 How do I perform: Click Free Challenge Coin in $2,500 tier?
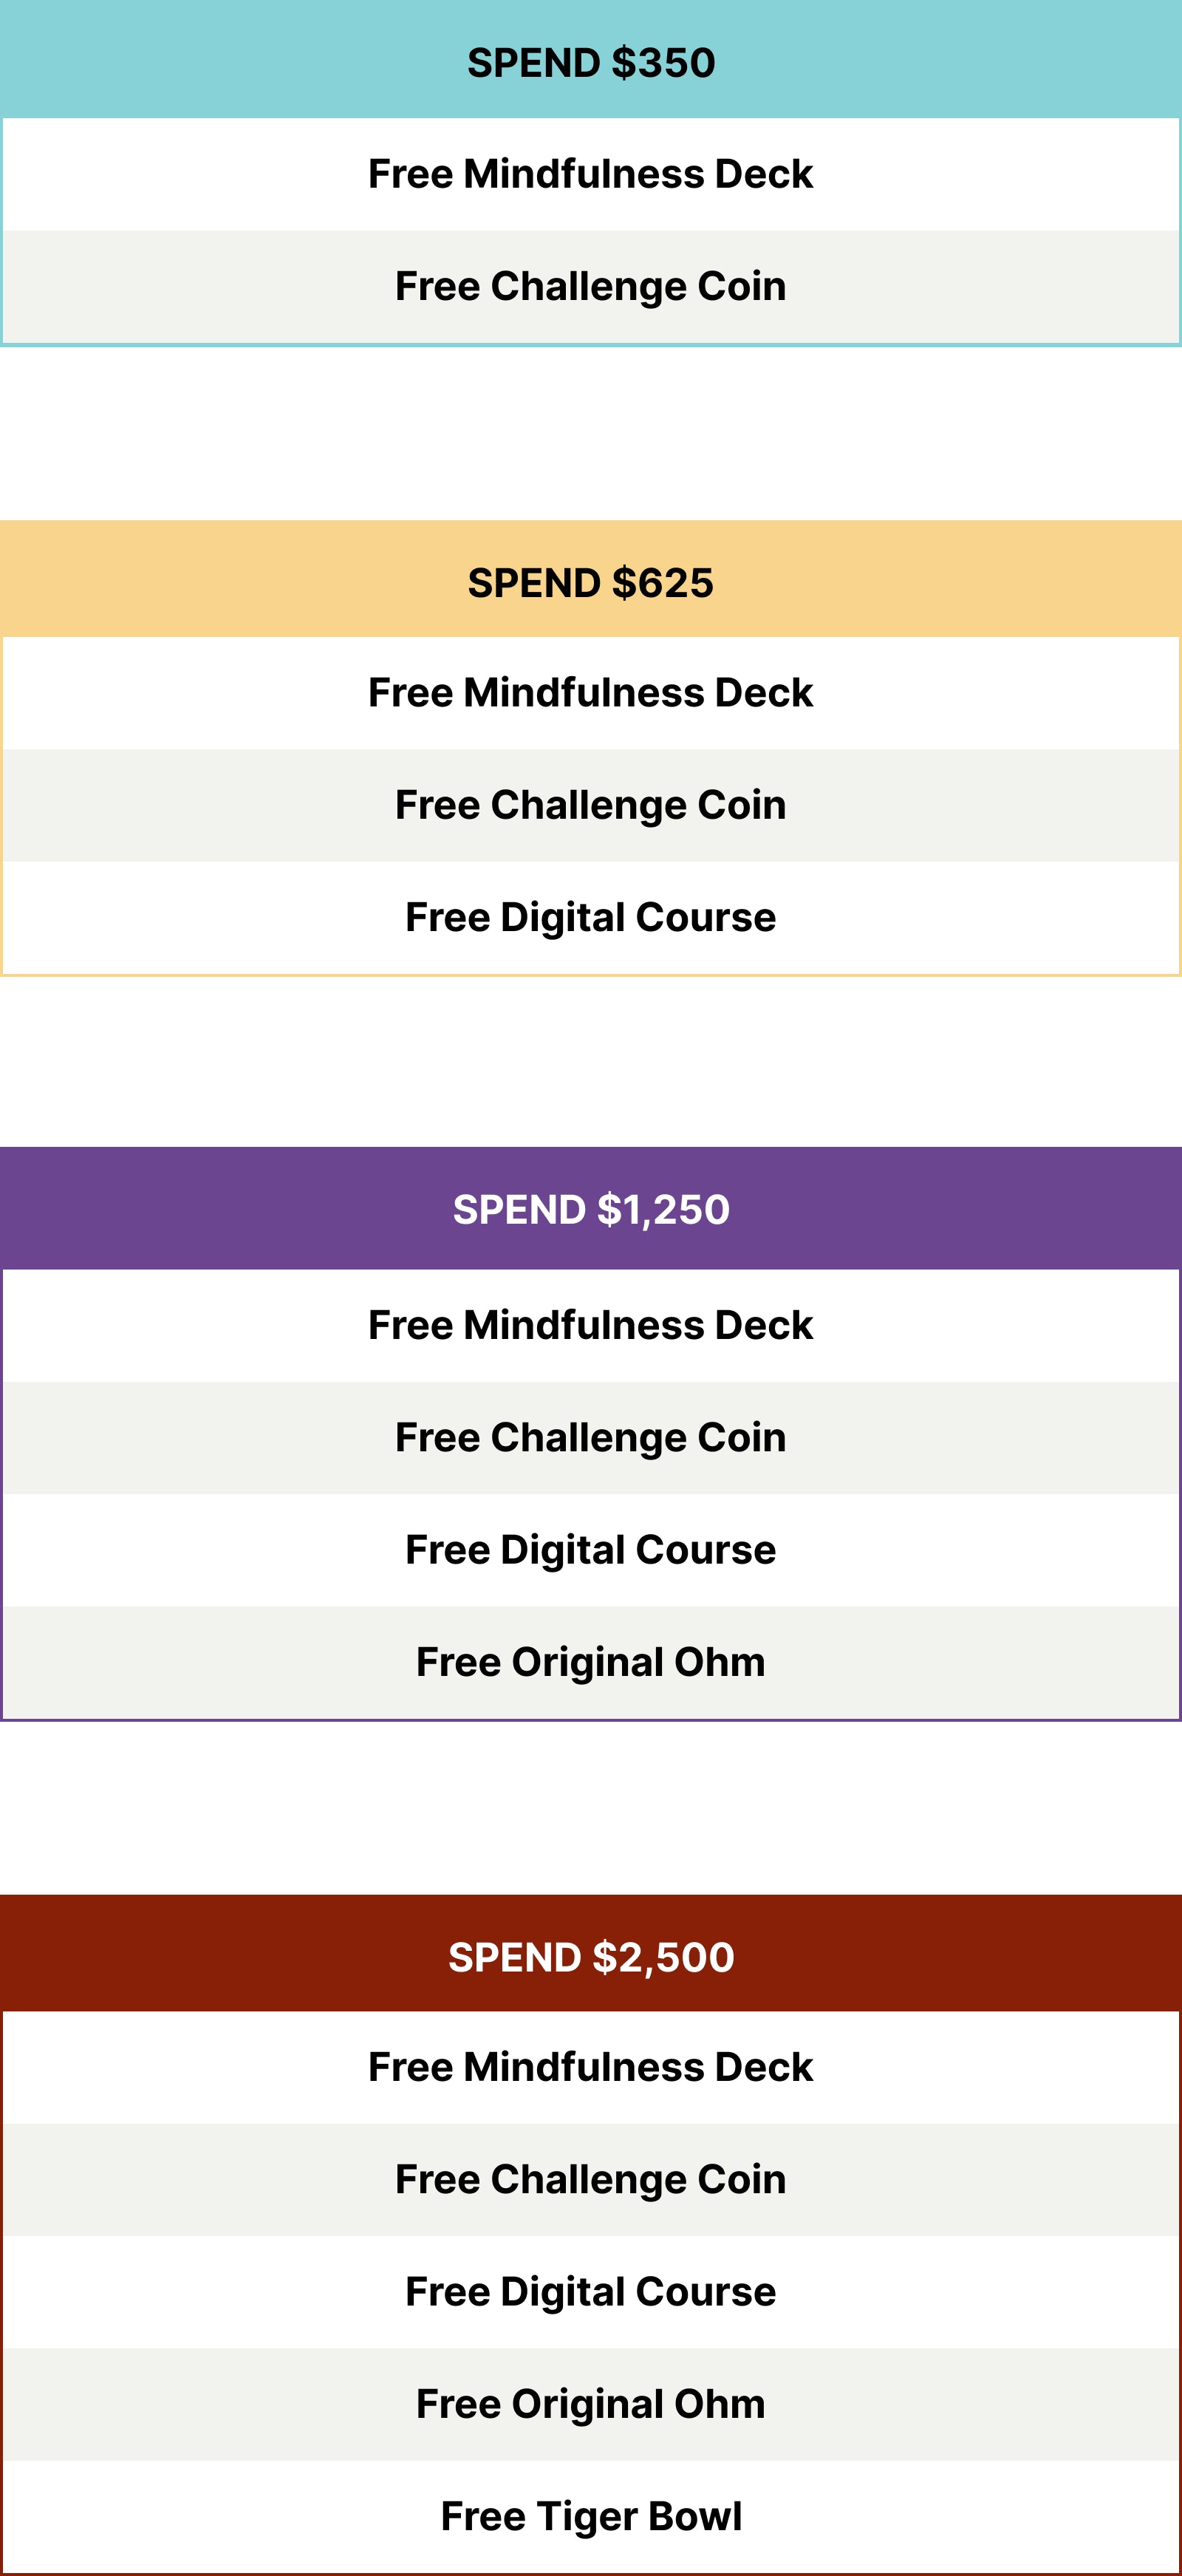pos(591,2179)
